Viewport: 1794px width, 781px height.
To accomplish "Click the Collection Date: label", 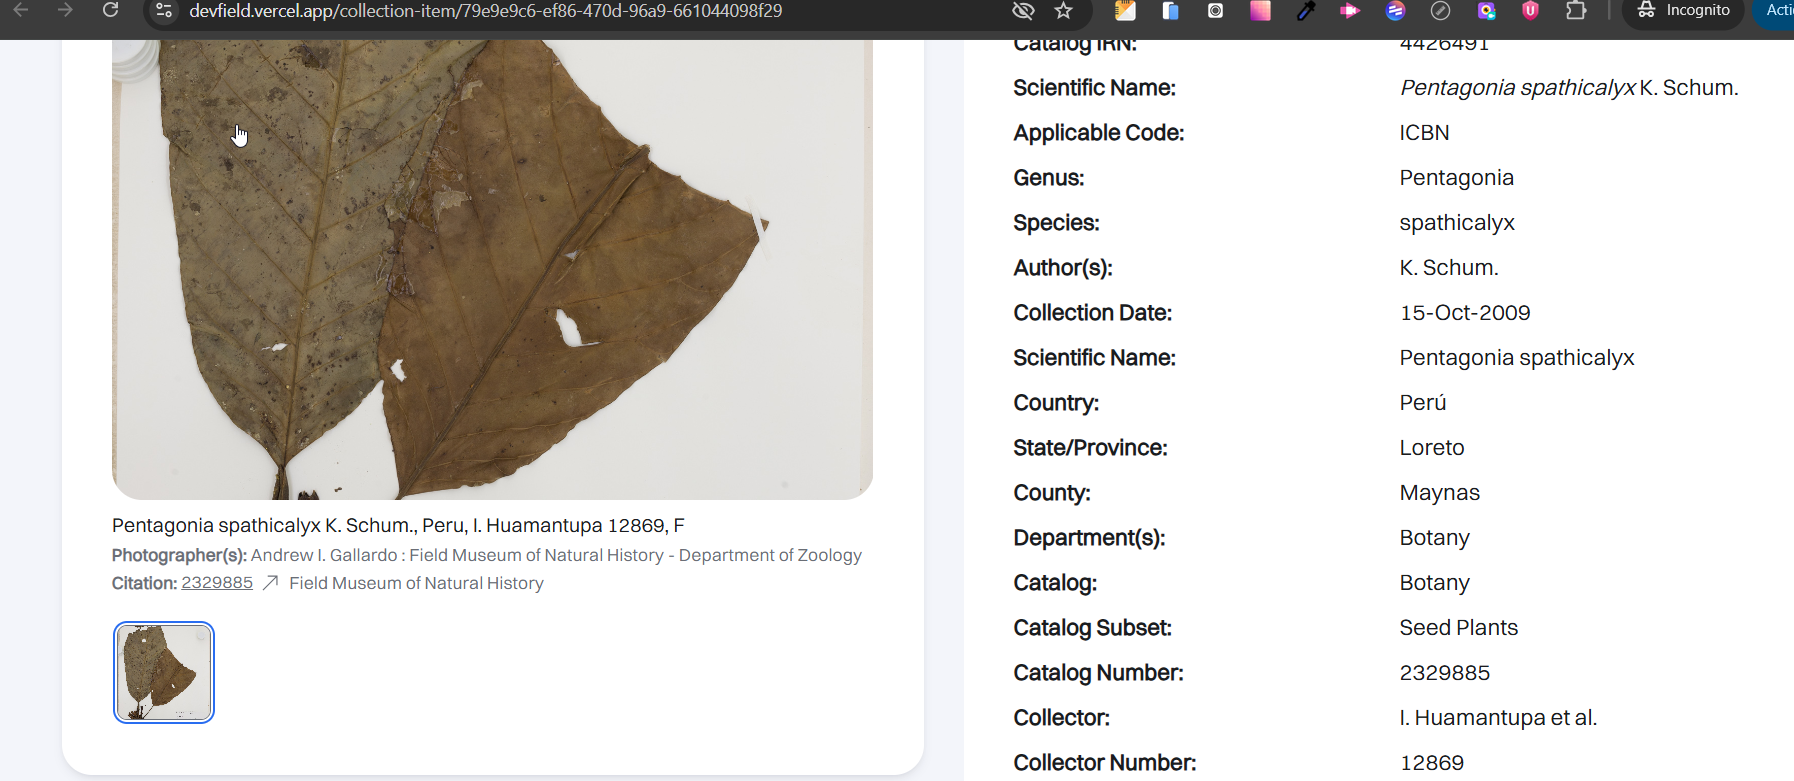I will (1092, 313).
